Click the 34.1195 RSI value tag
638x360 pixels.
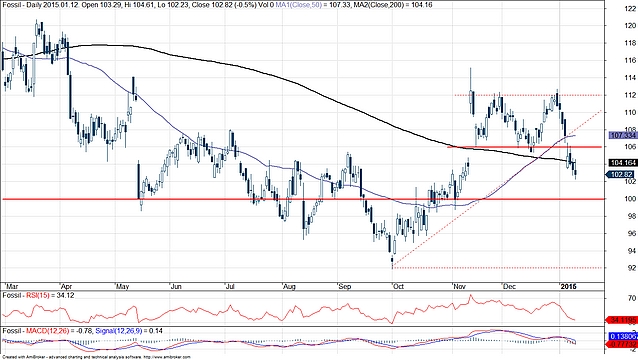[621, 320]
